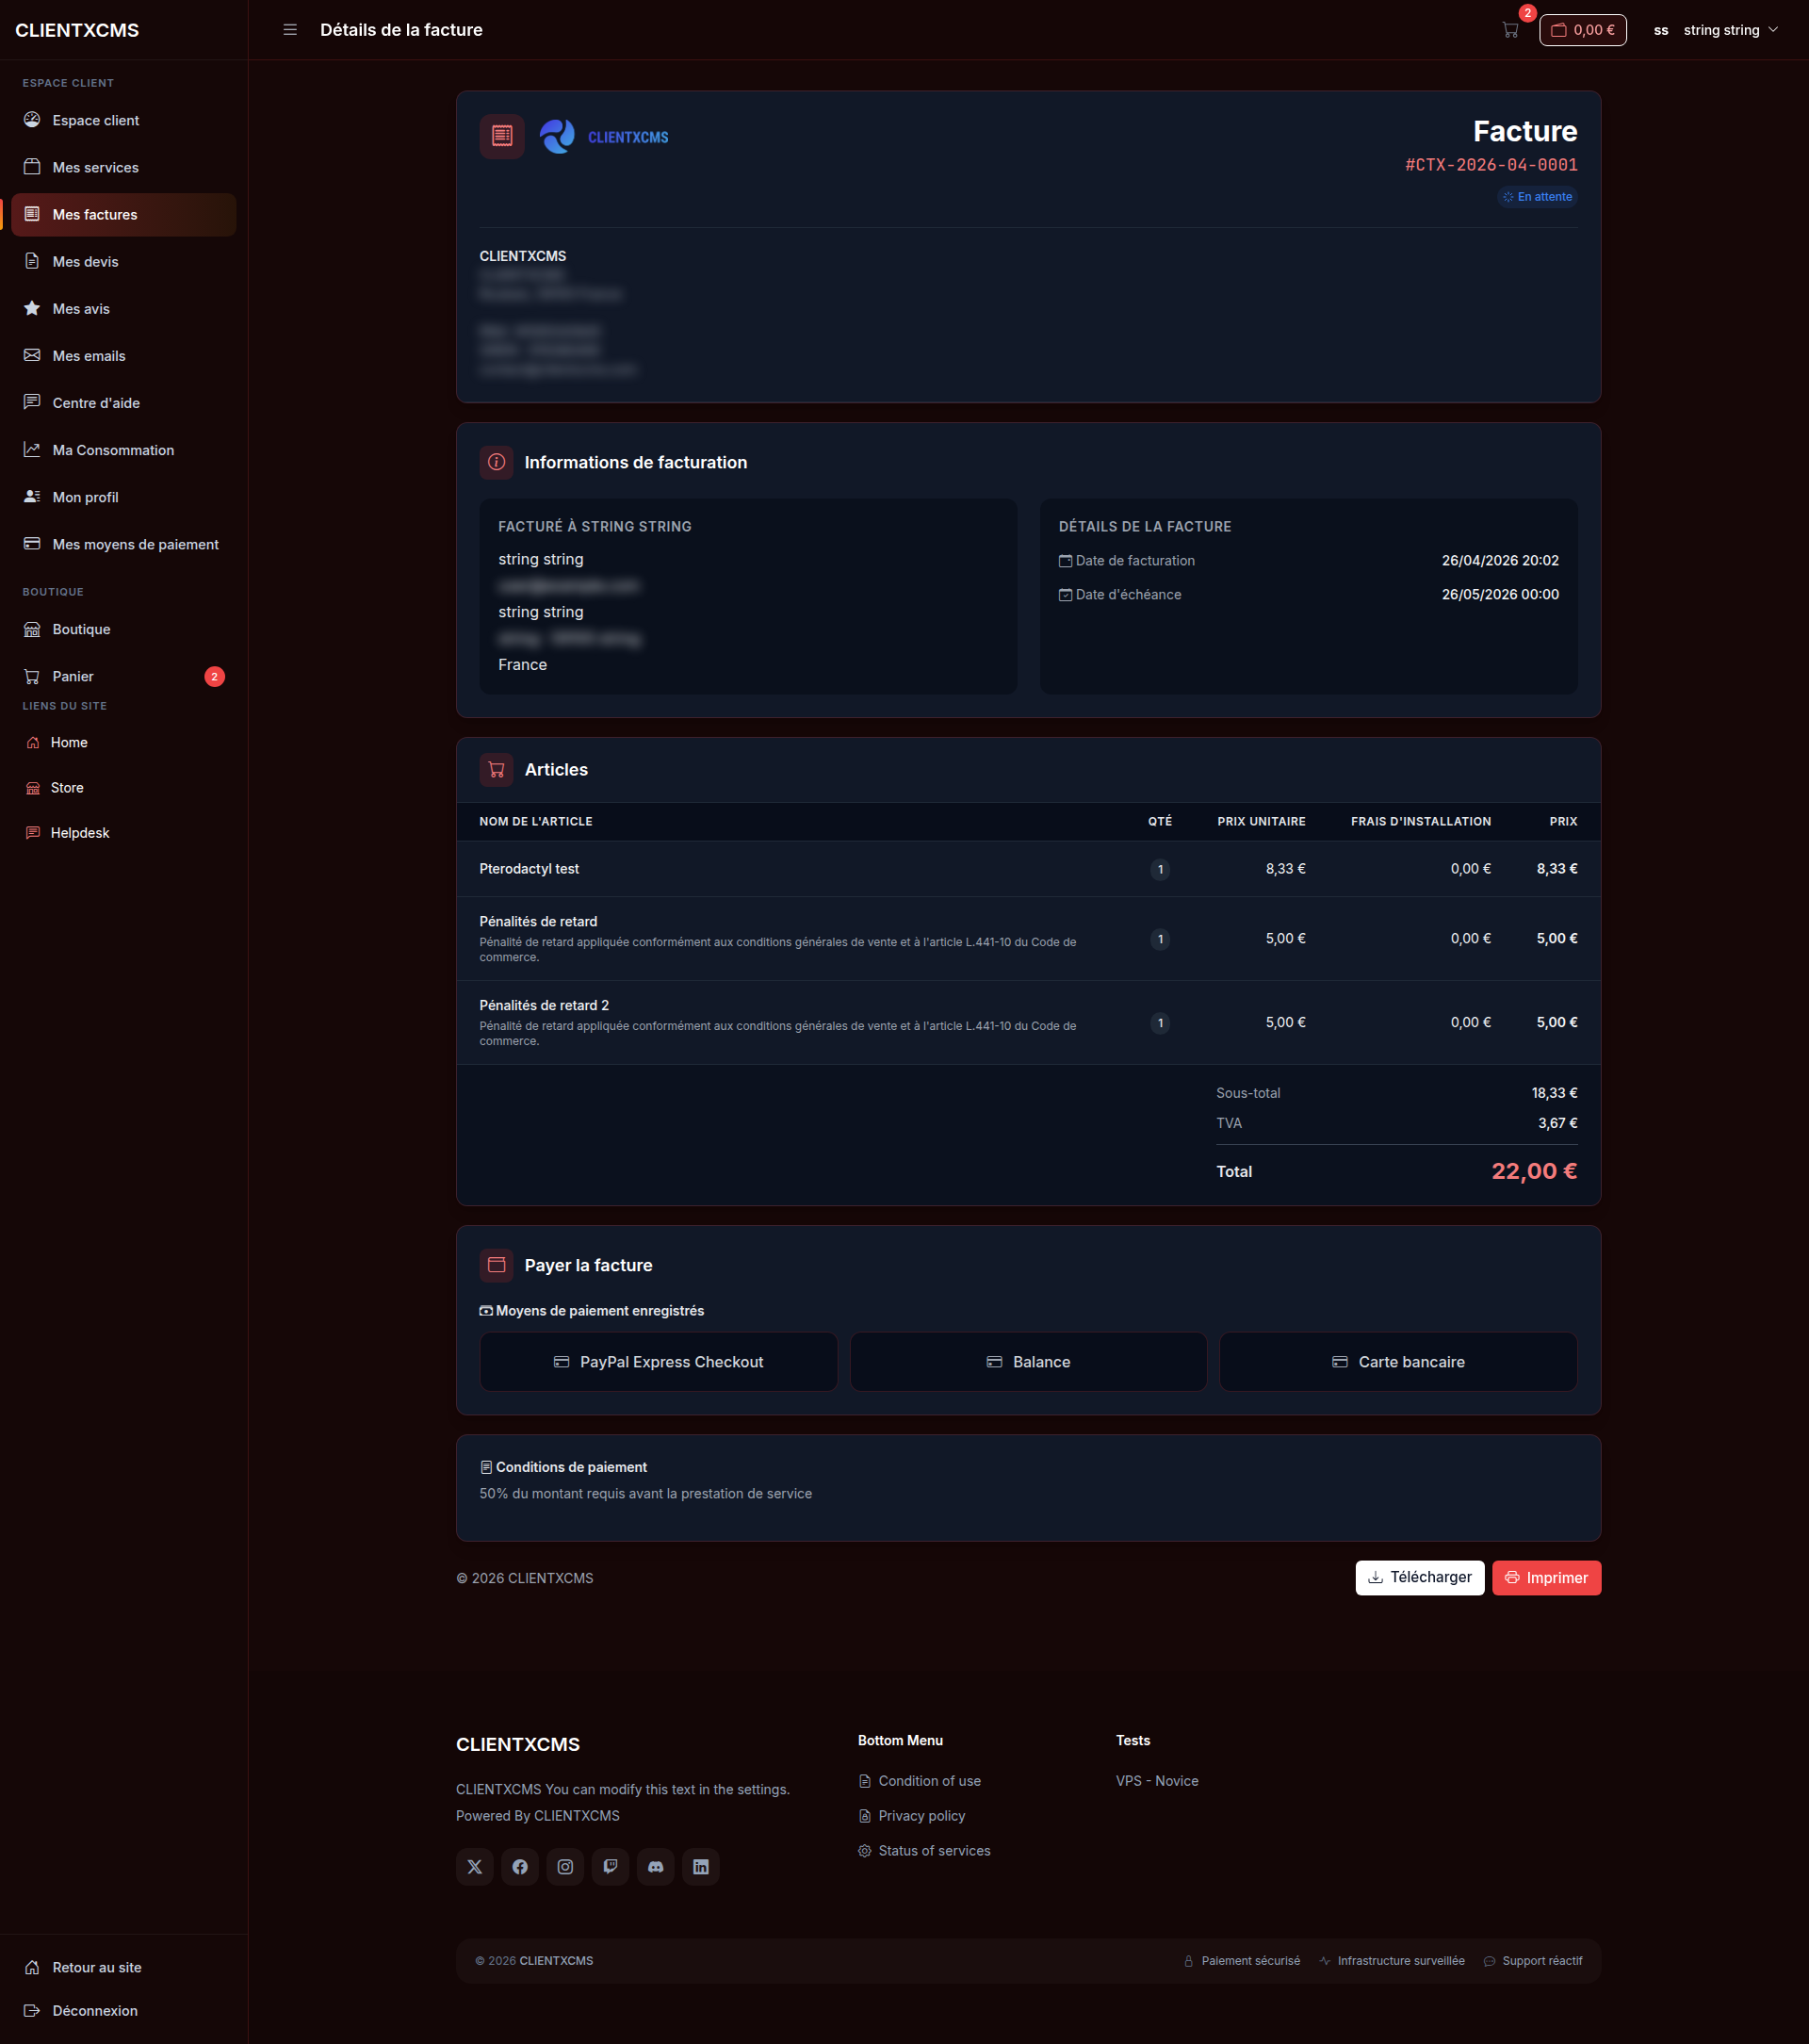
Task: Click the Discord social icon
Action: pyautogui.click(x=655, y=1866)
